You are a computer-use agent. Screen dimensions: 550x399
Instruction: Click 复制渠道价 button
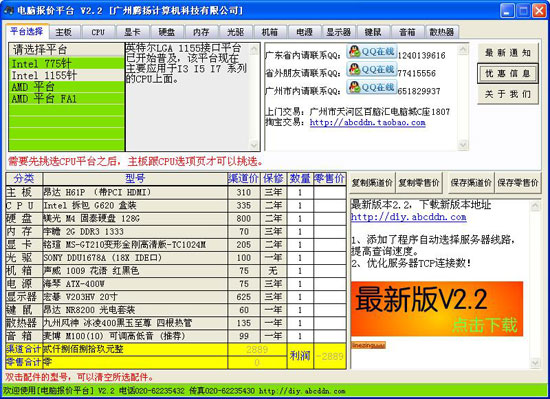(372, 182)
